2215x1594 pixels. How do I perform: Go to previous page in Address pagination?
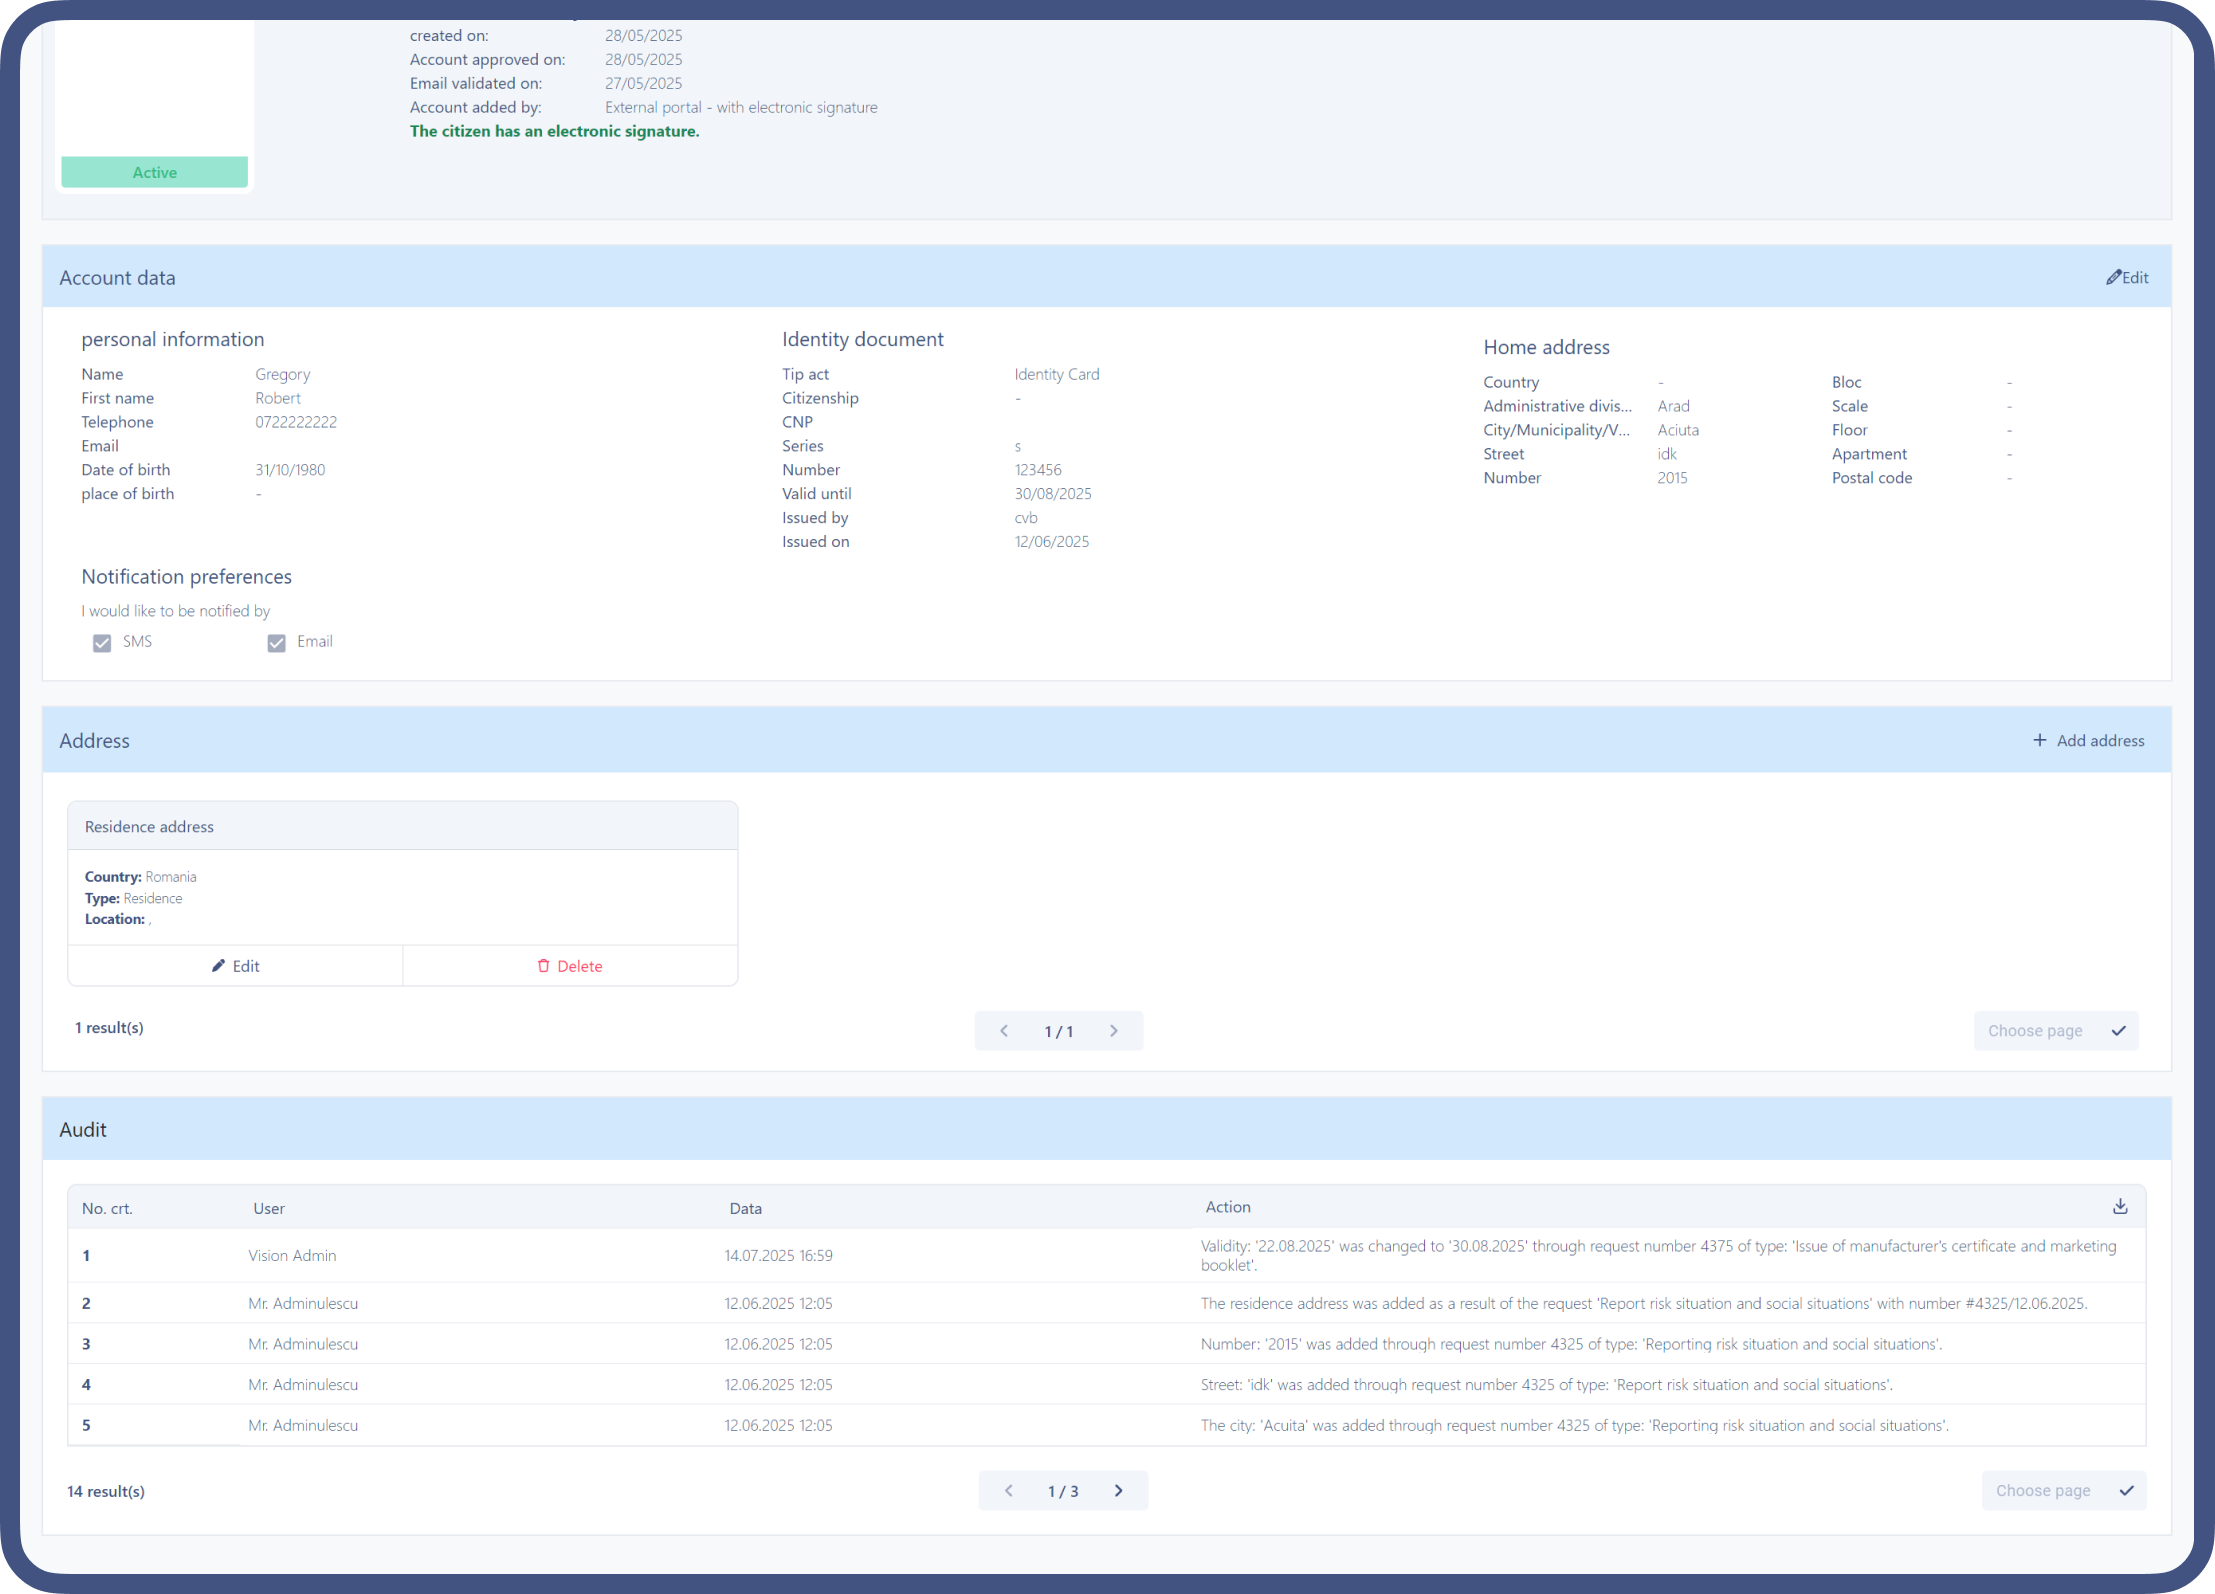[1004, 1031]
